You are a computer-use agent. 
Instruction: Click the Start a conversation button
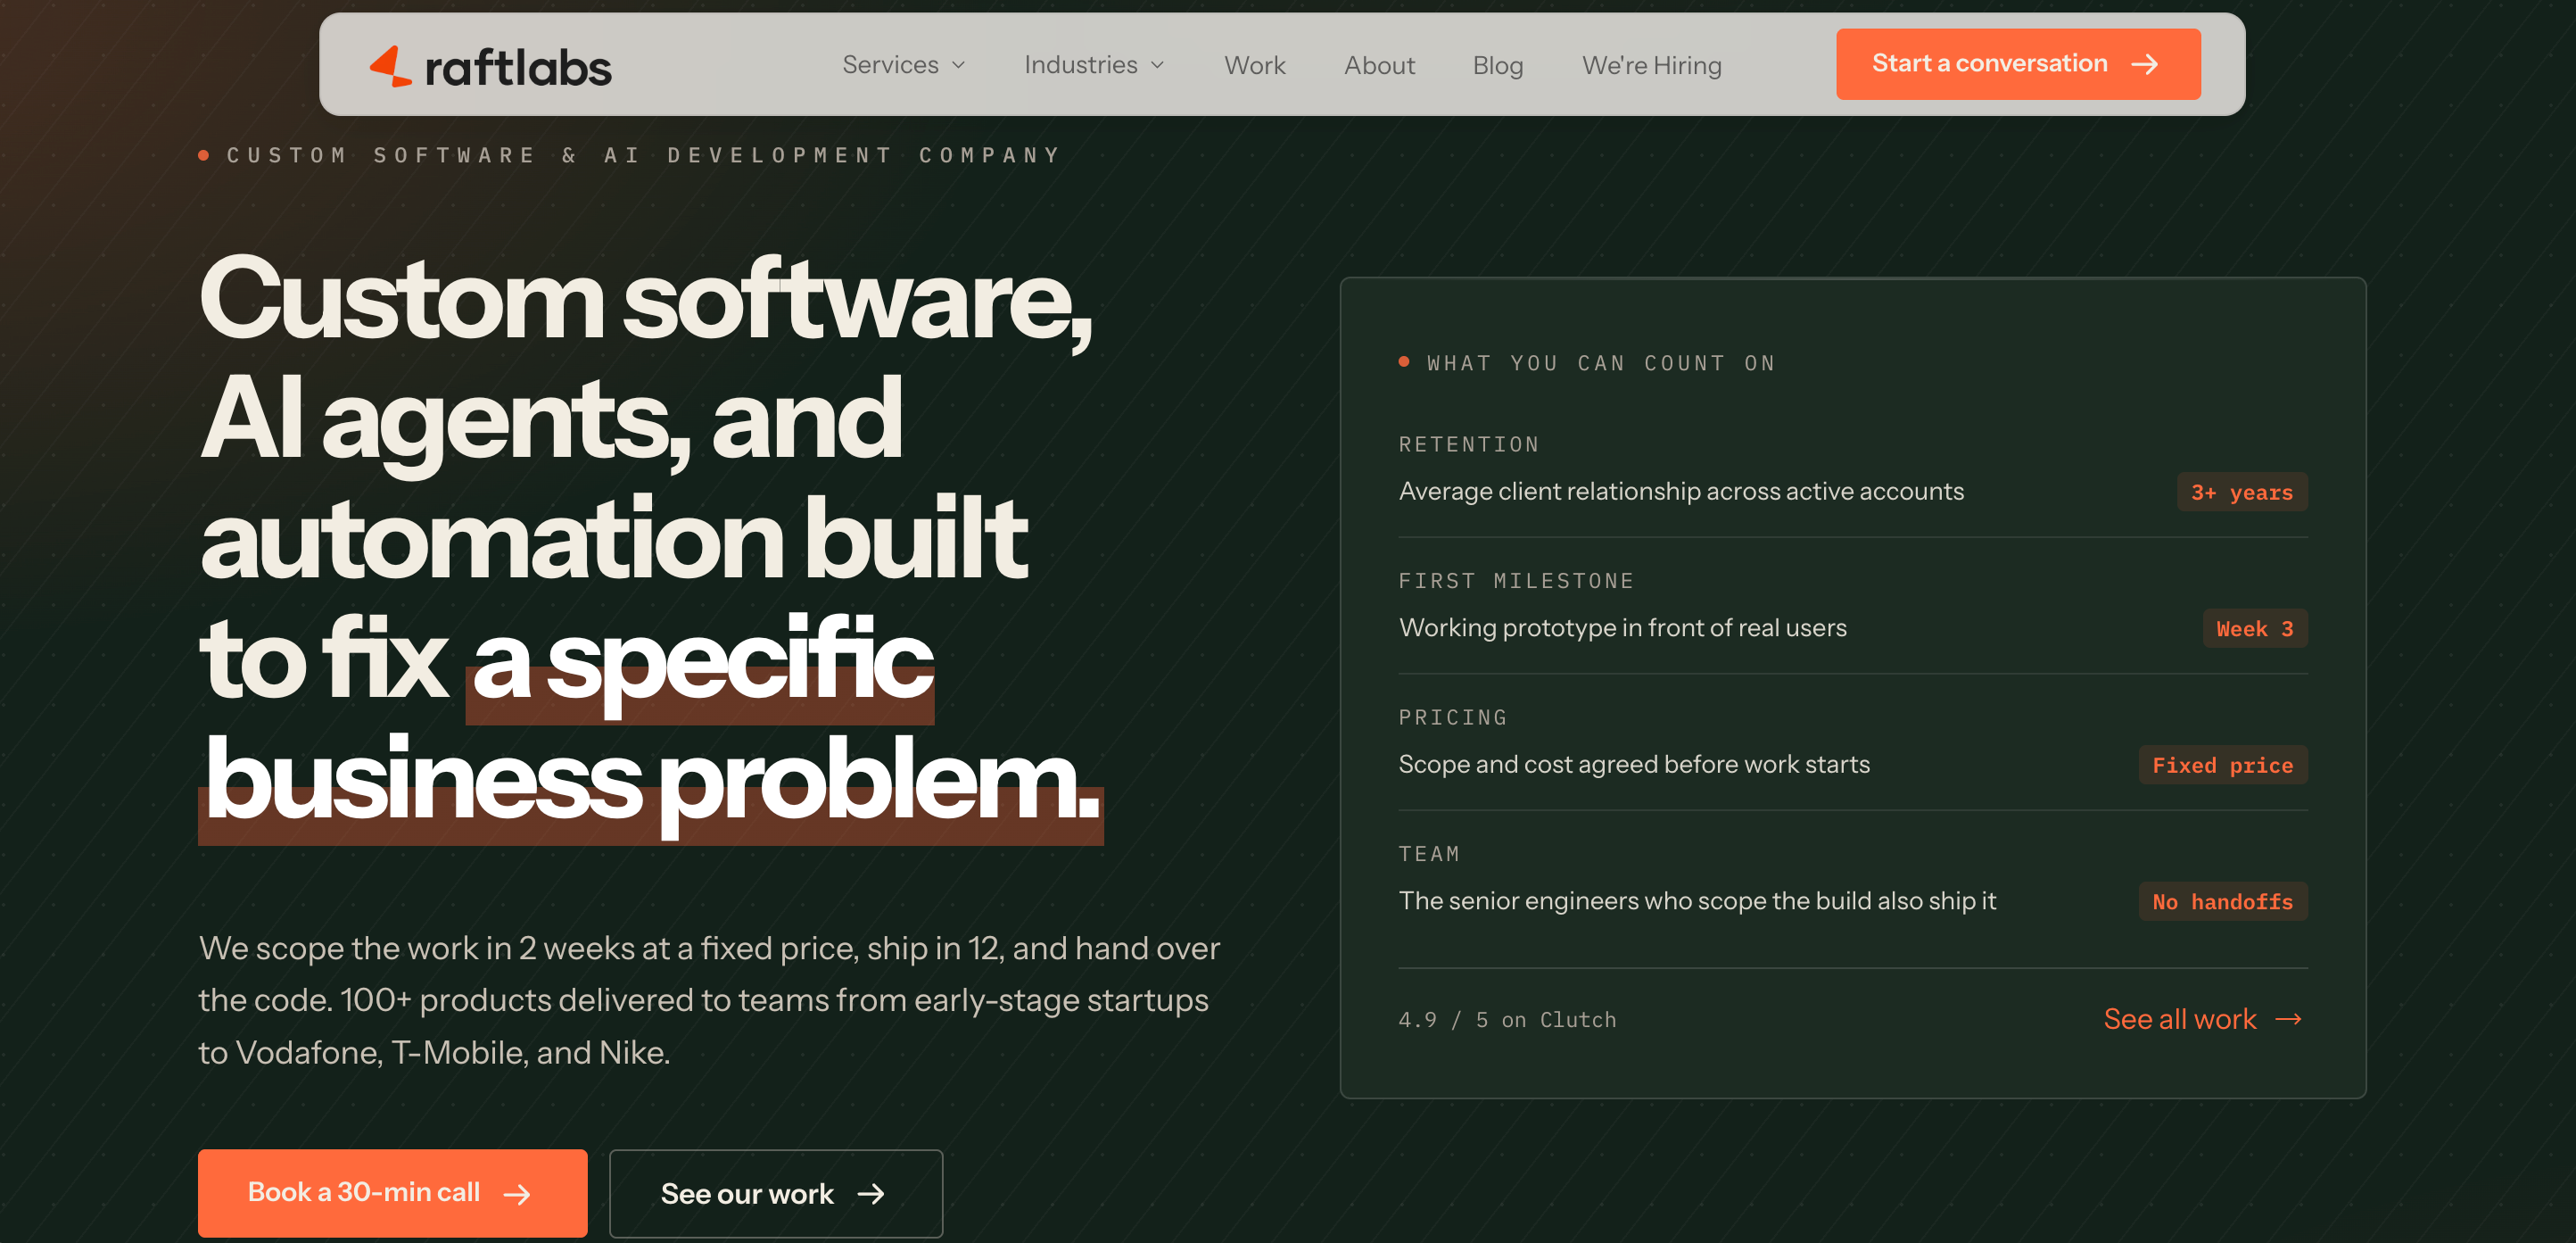(2017, 64)
